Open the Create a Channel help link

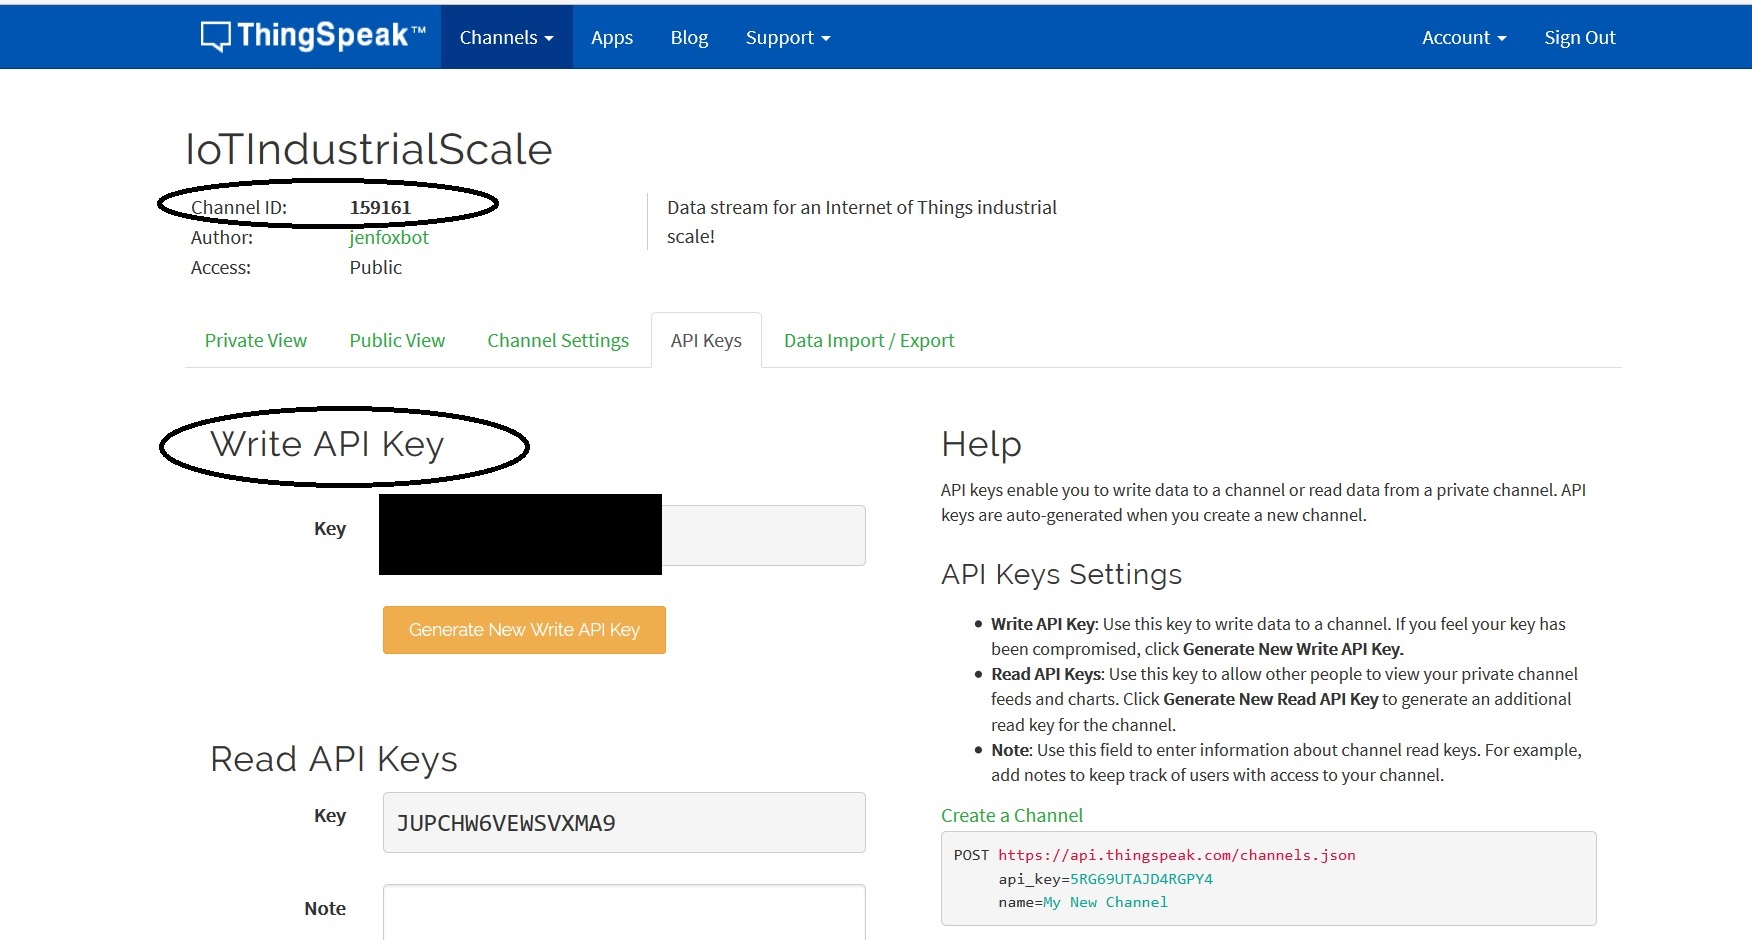pyautogui.click(x=1012, y=815)
